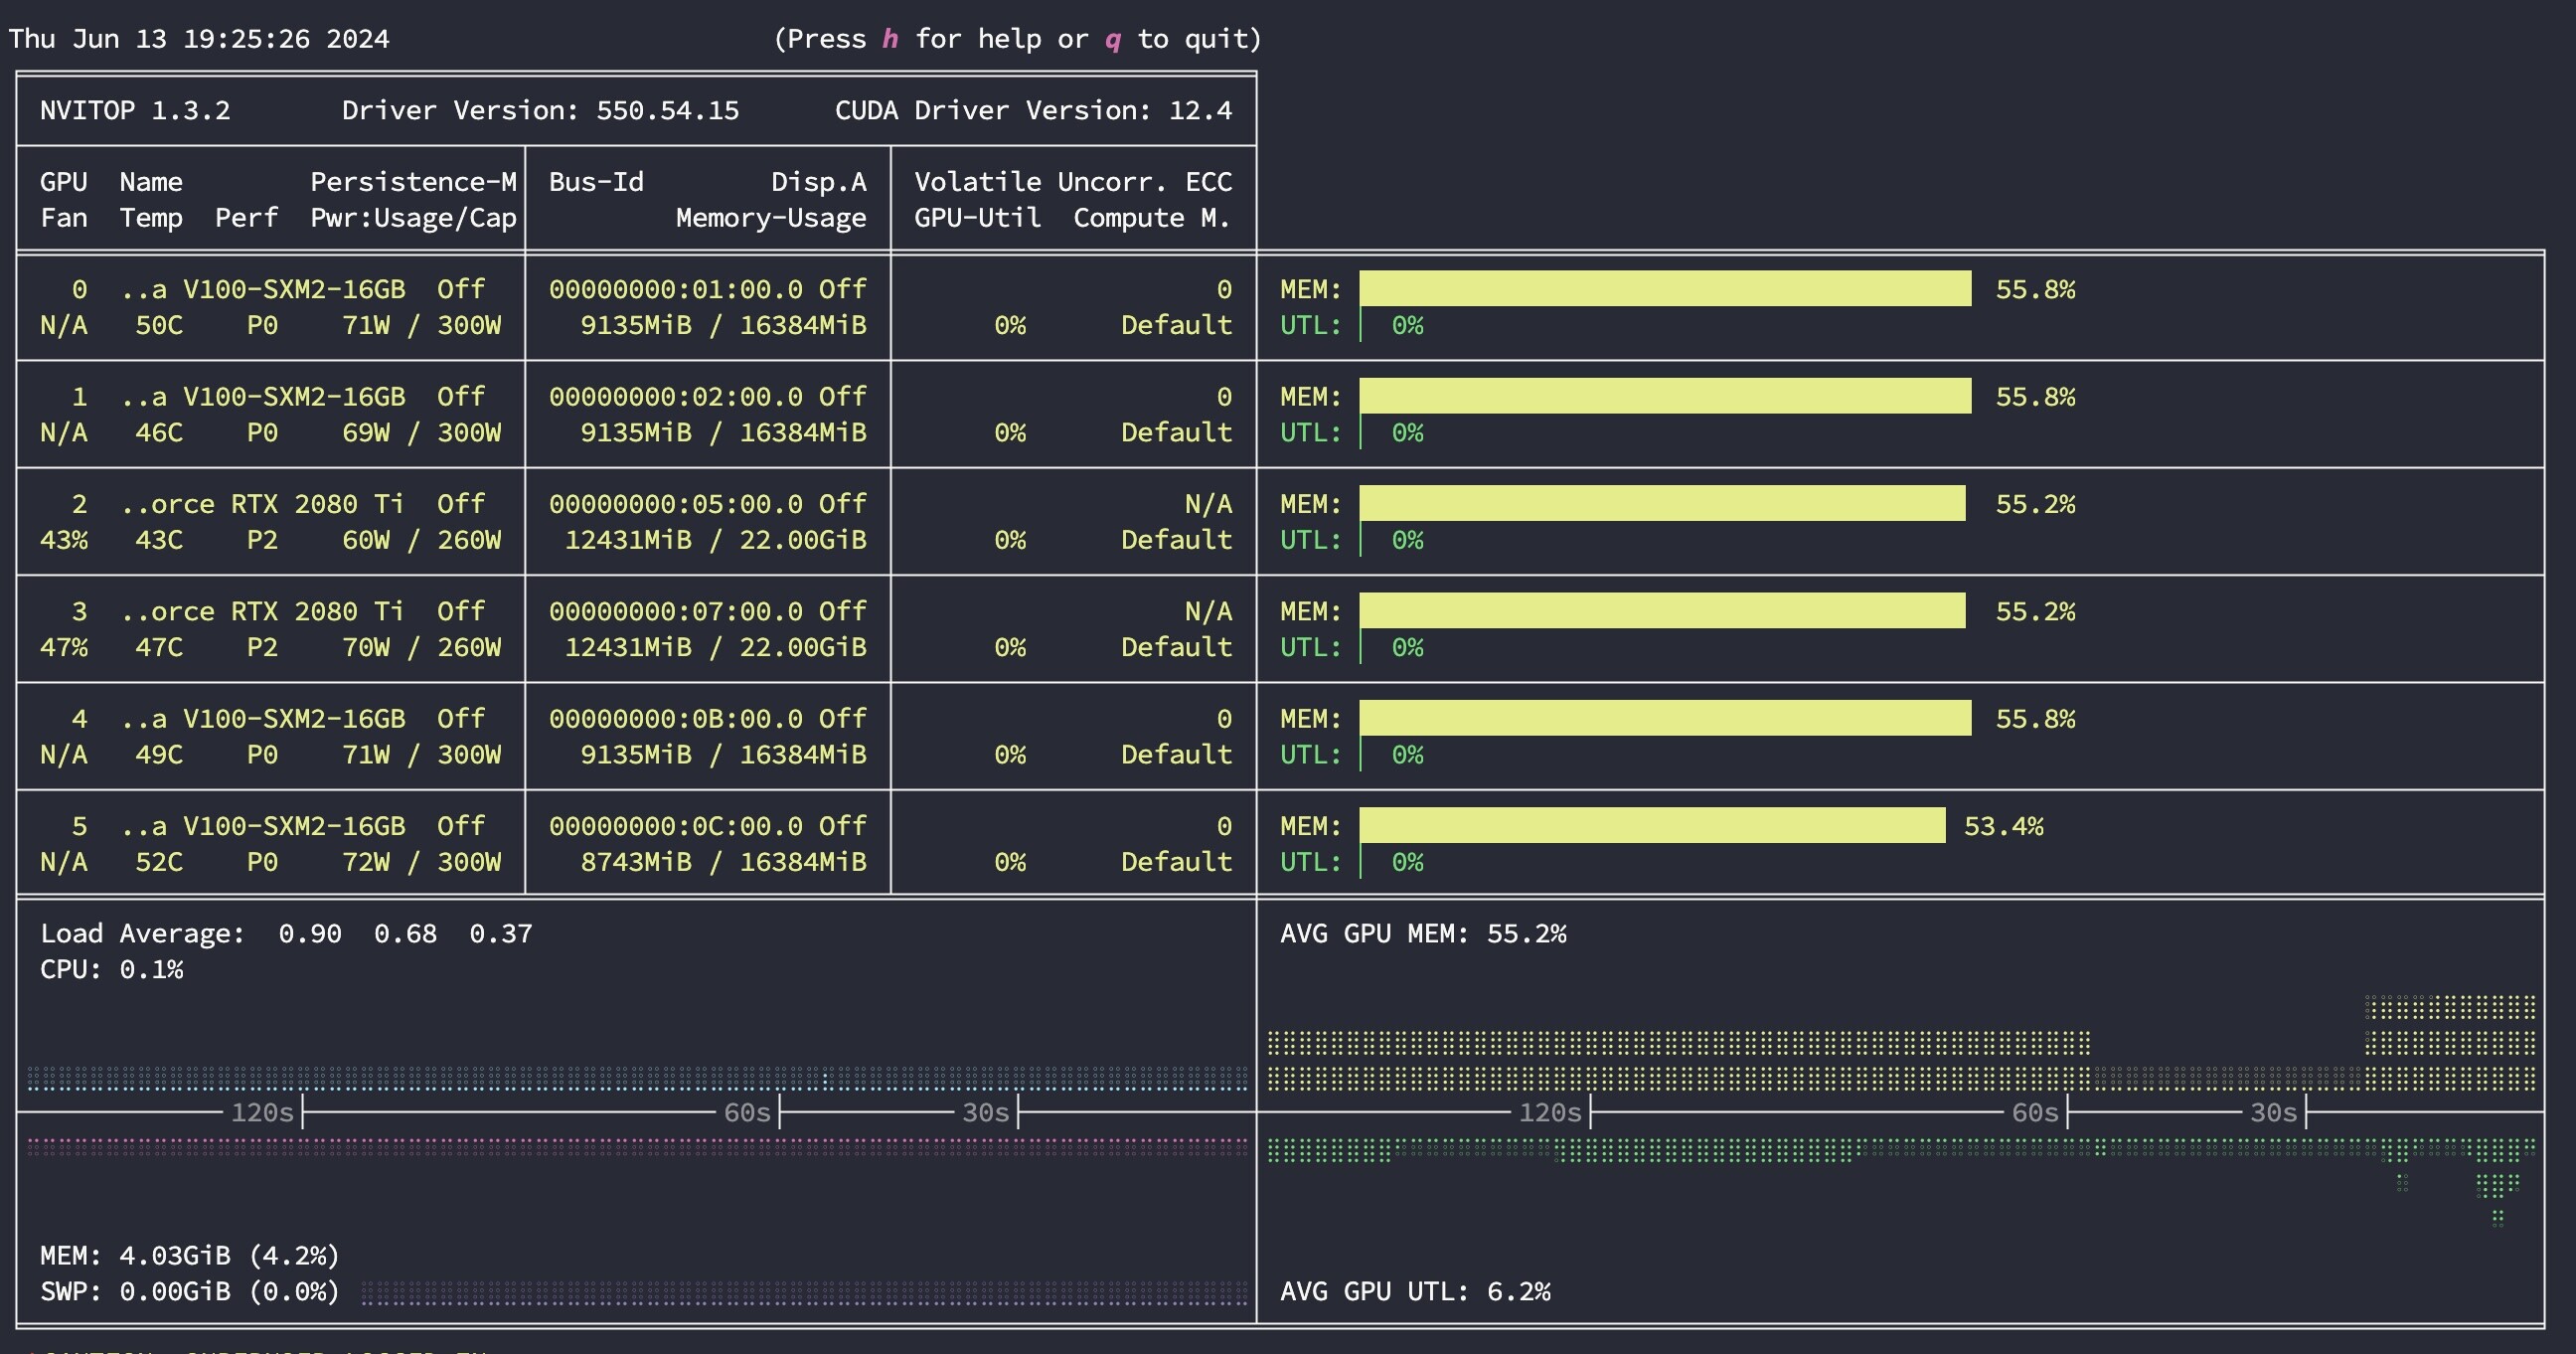
Task: Click GPU 3 power usage 70W / 260W
Action: coord(421,647)
